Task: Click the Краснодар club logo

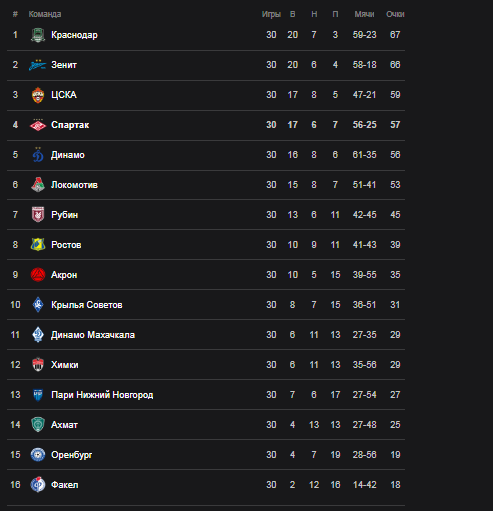Action: click(x=38, y=35)
